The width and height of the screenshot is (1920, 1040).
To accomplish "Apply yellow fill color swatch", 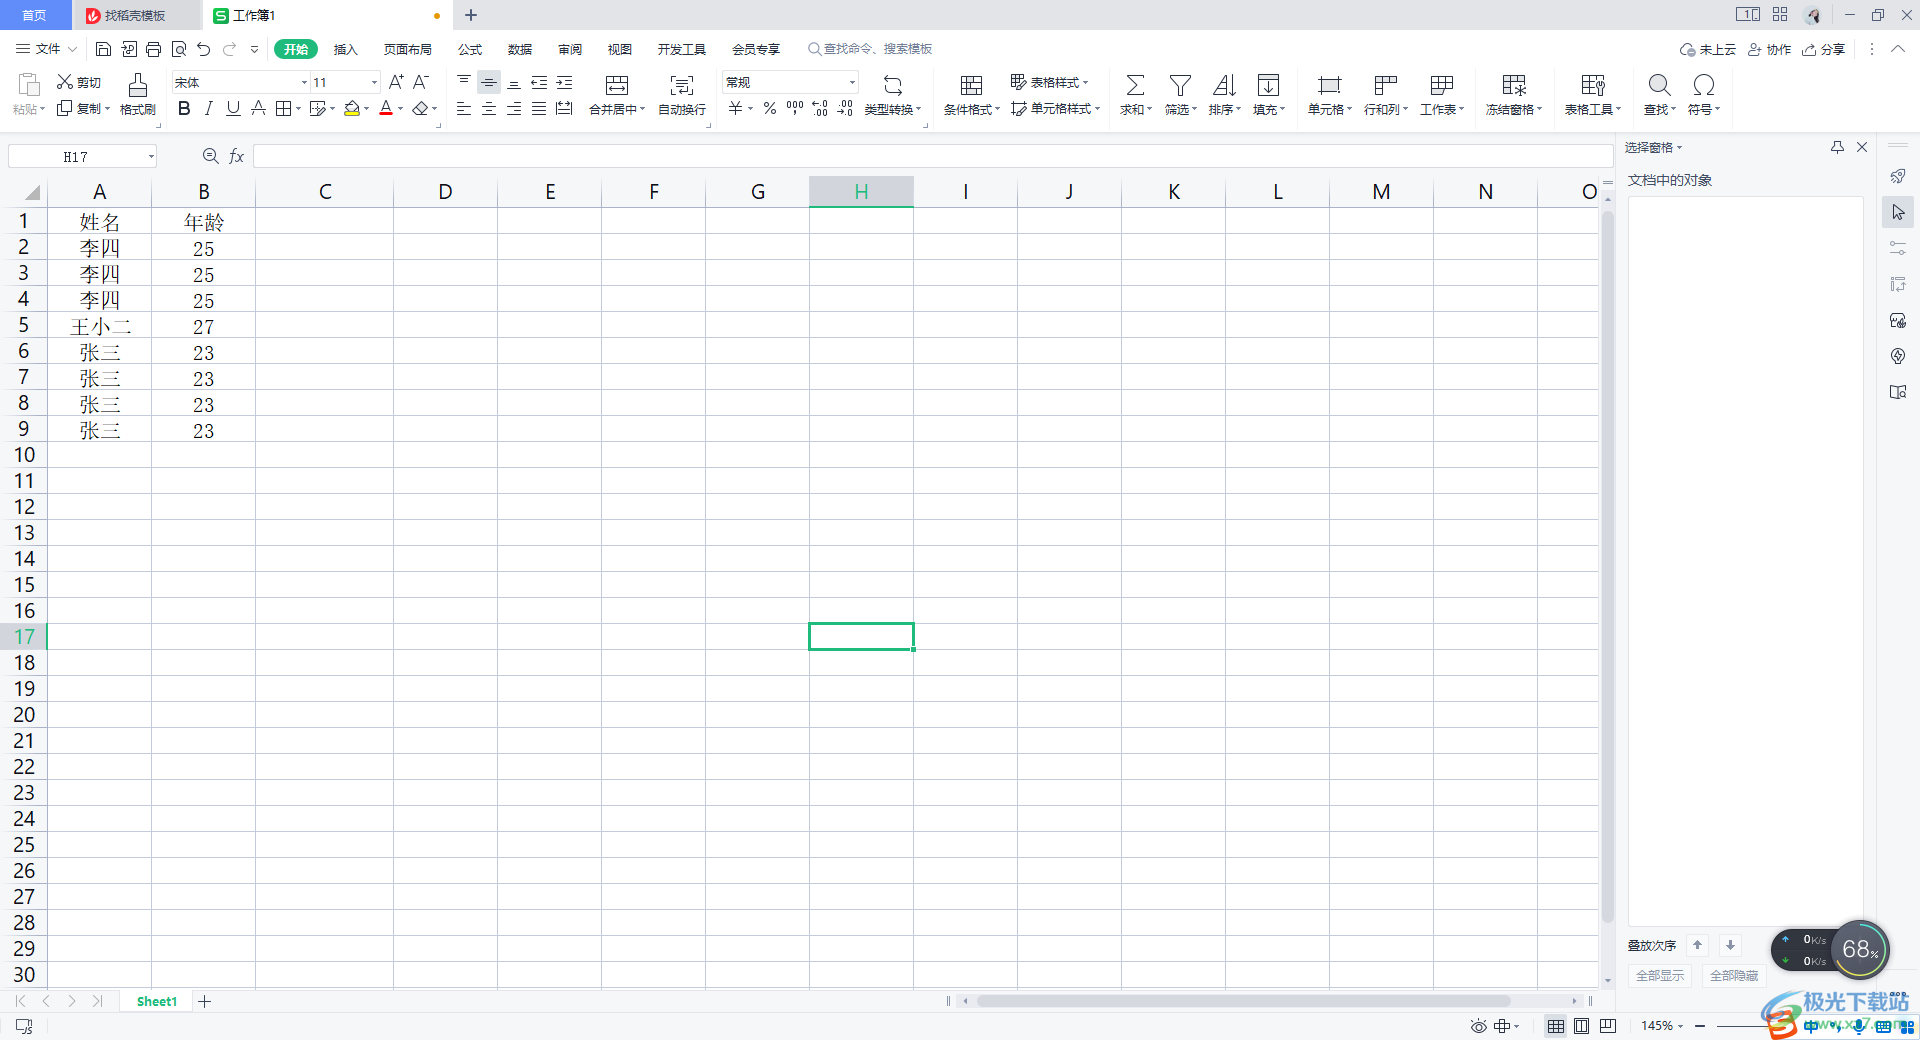I will 352,108.
